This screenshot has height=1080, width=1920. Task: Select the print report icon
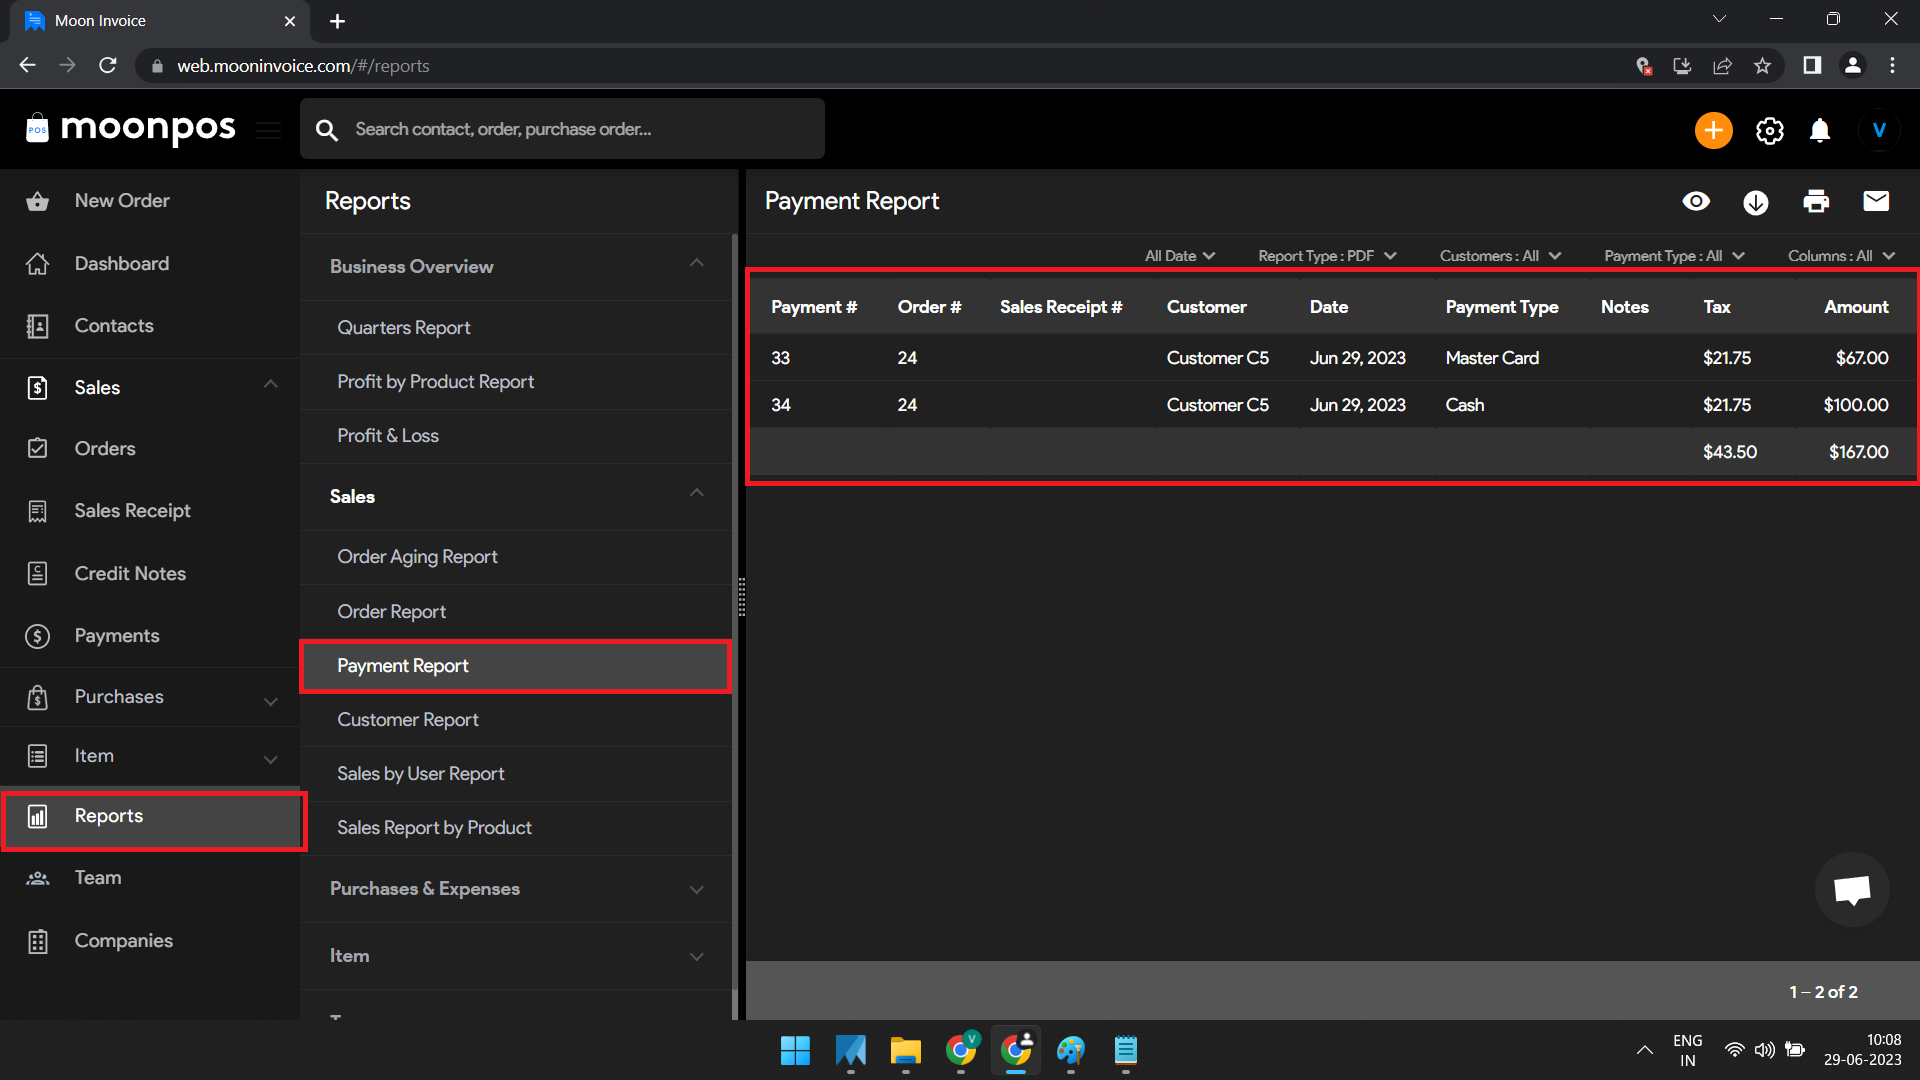coord(1817,201)
